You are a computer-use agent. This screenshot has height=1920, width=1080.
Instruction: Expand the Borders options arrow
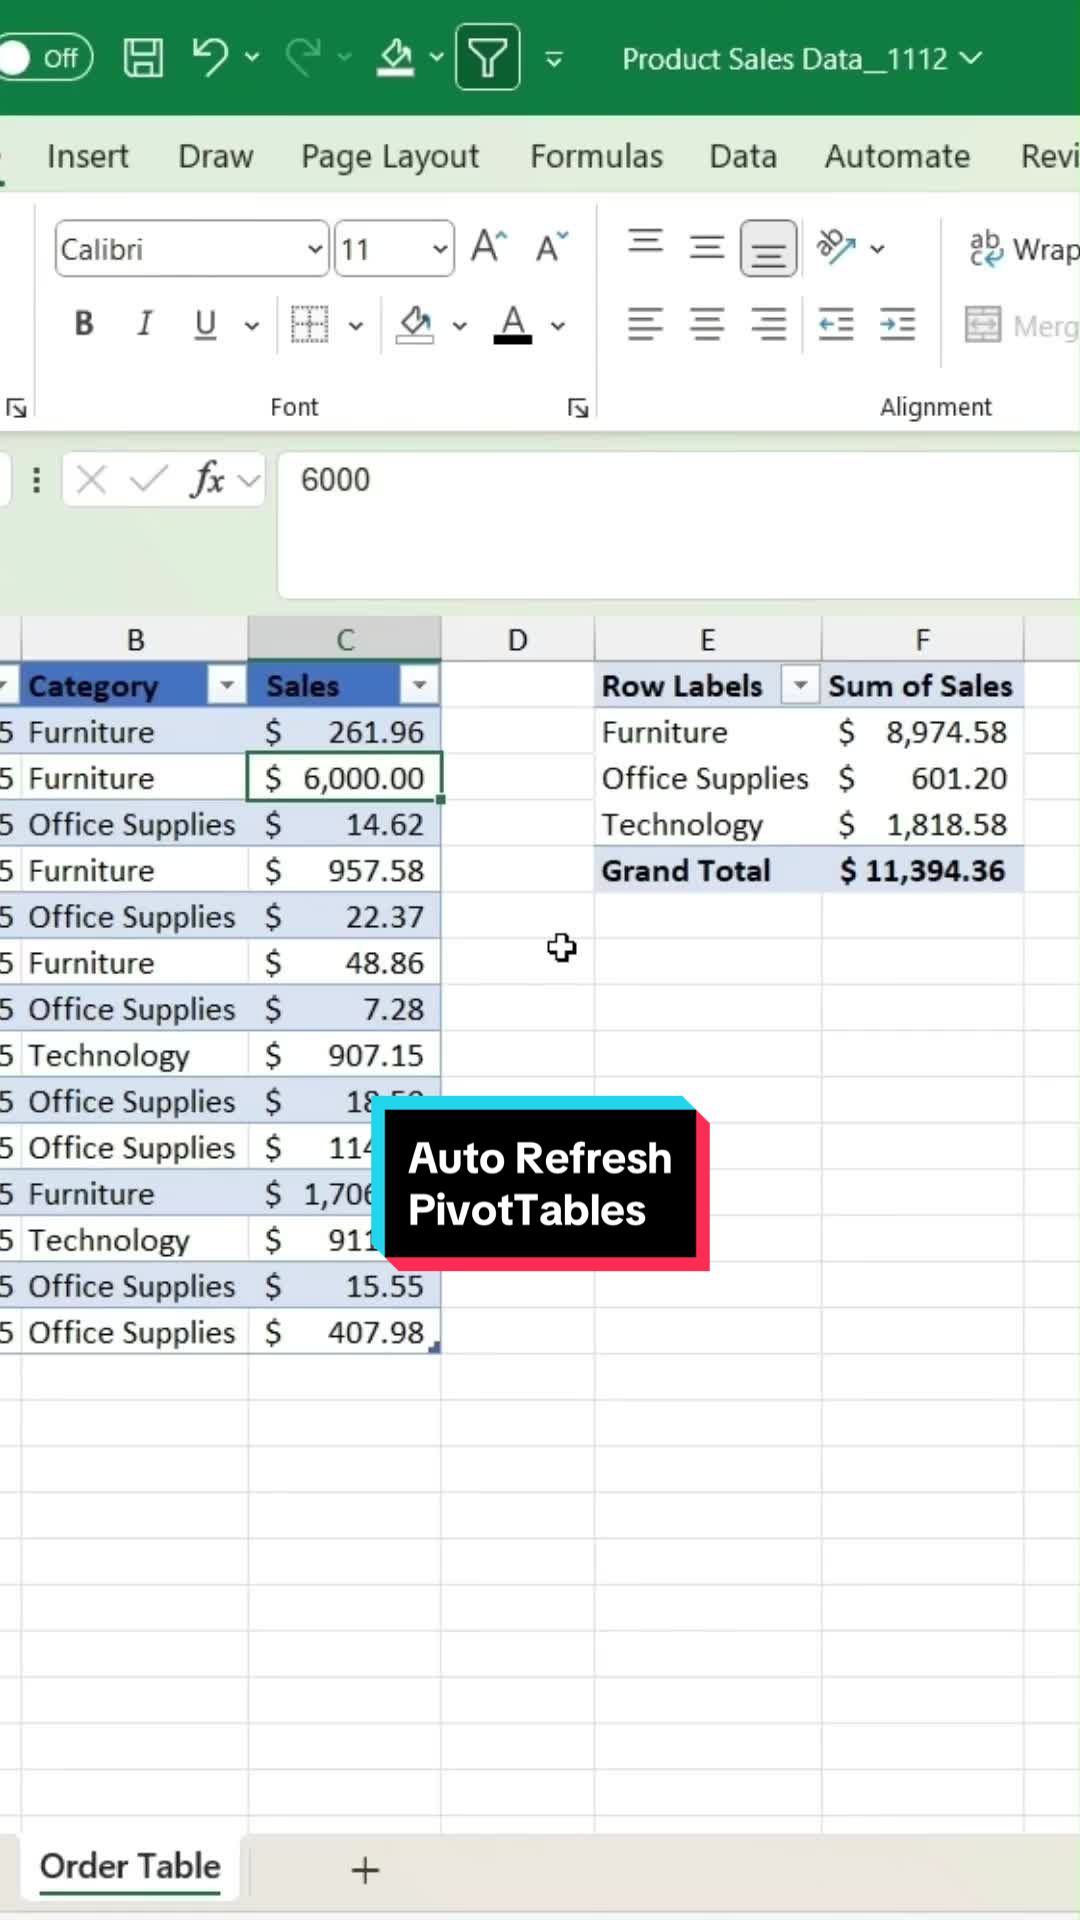click(x=356, y=325)
